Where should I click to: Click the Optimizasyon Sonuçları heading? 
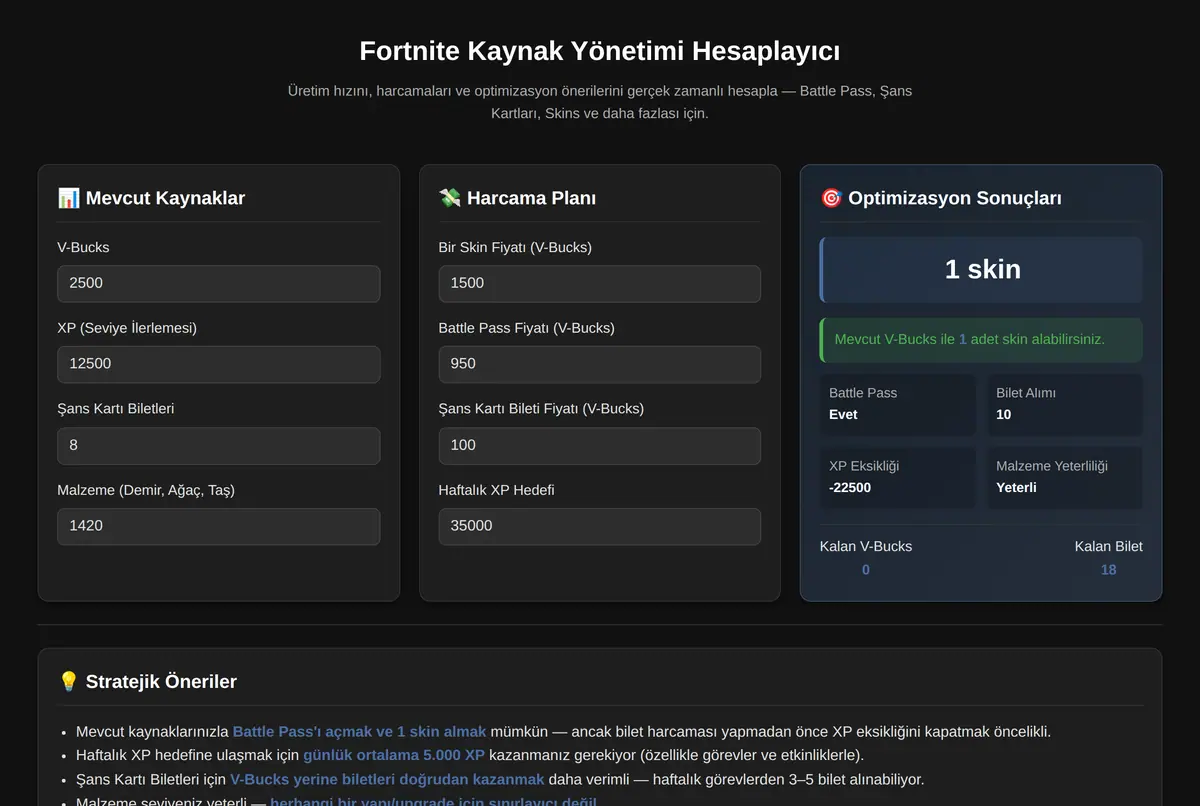pos(955,198)
